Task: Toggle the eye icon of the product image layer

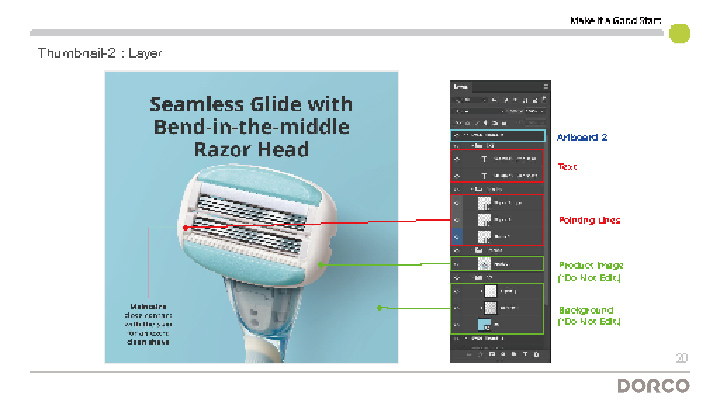Action: click(x=457, y=264)
